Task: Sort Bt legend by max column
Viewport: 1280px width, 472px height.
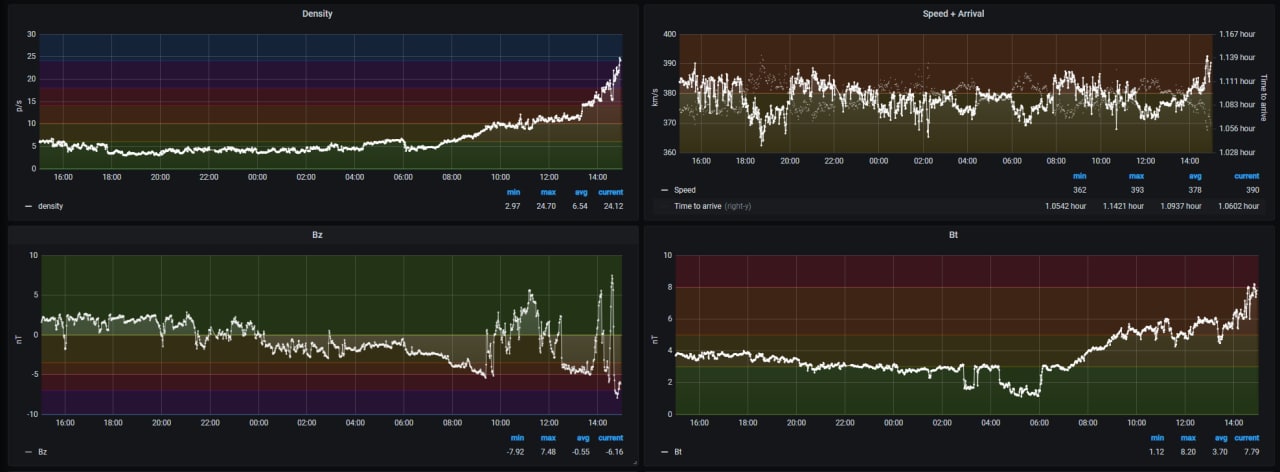Action: 1188,438
